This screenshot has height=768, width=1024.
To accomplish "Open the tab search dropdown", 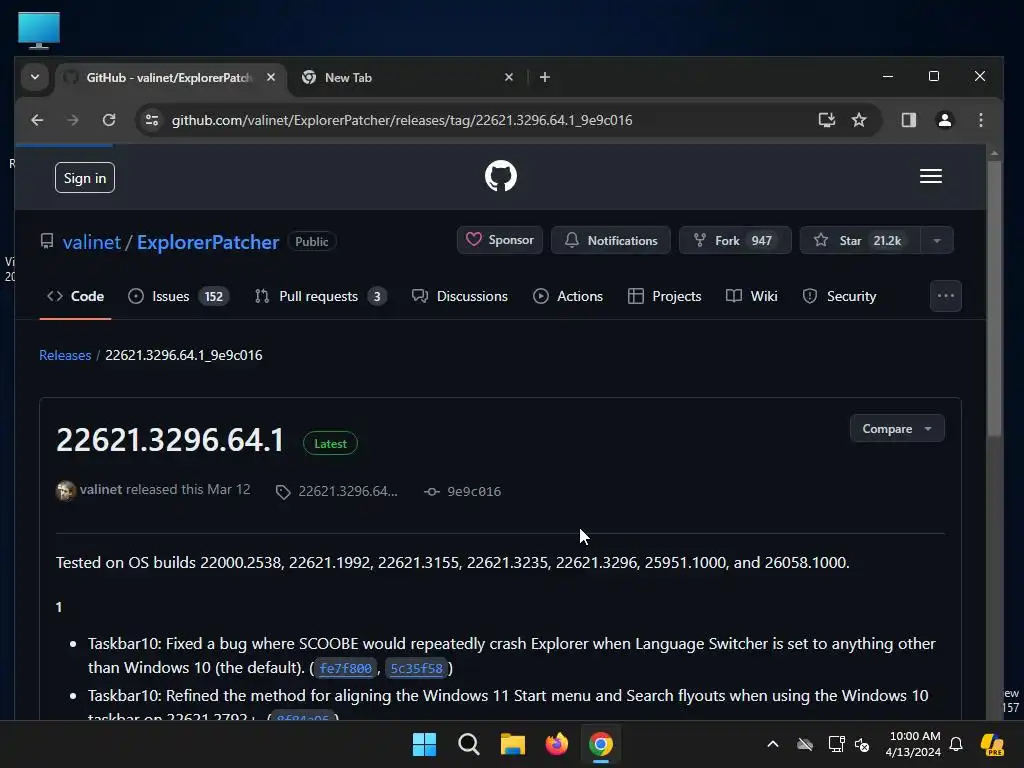I will point(35,77).
